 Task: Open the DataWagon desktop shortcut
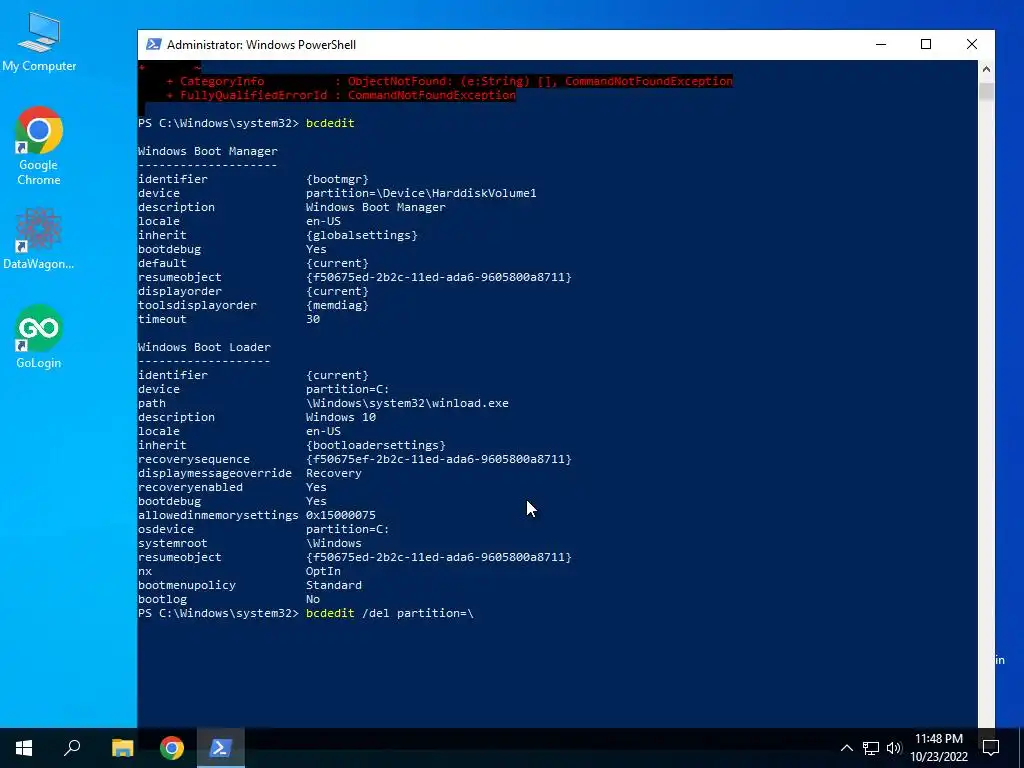39,238
